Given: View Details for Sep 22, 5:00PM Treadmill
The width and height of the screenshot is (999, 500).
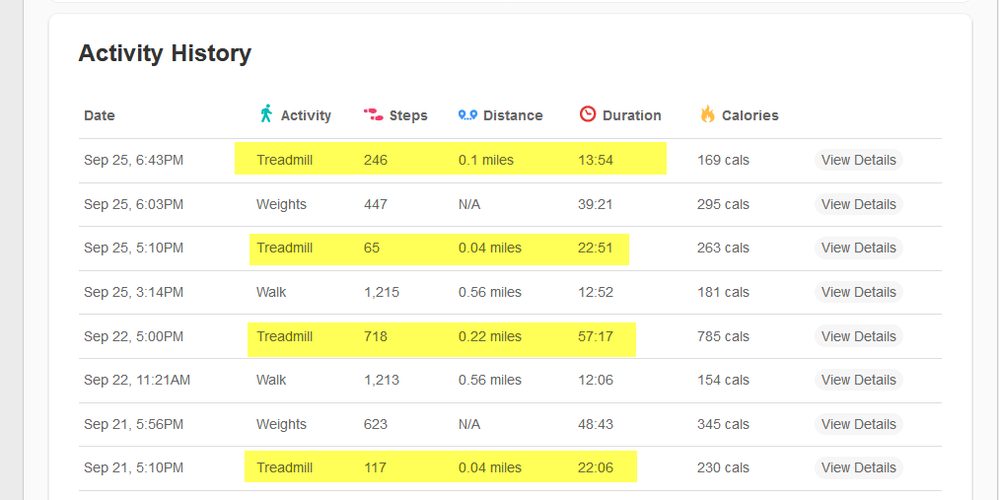Looking at the screenshot, I should pyautogui.click(x=858, y=336).
